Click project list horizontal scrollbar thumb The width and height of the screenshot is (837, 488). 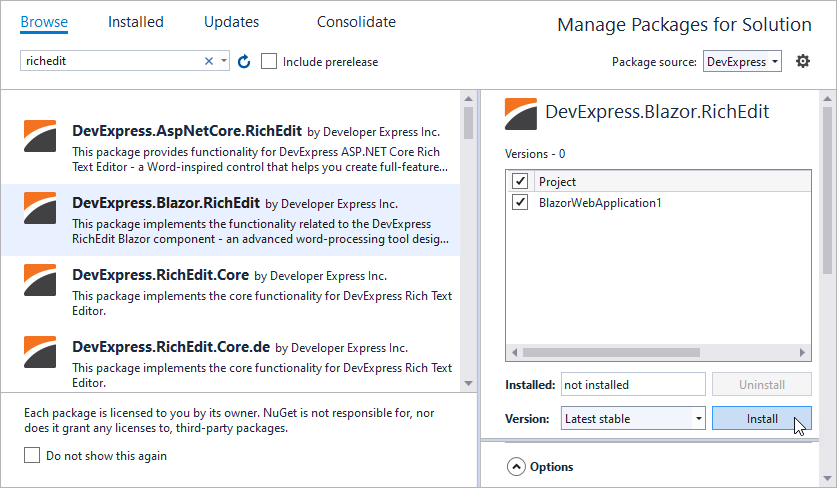(x=611, y=352)
